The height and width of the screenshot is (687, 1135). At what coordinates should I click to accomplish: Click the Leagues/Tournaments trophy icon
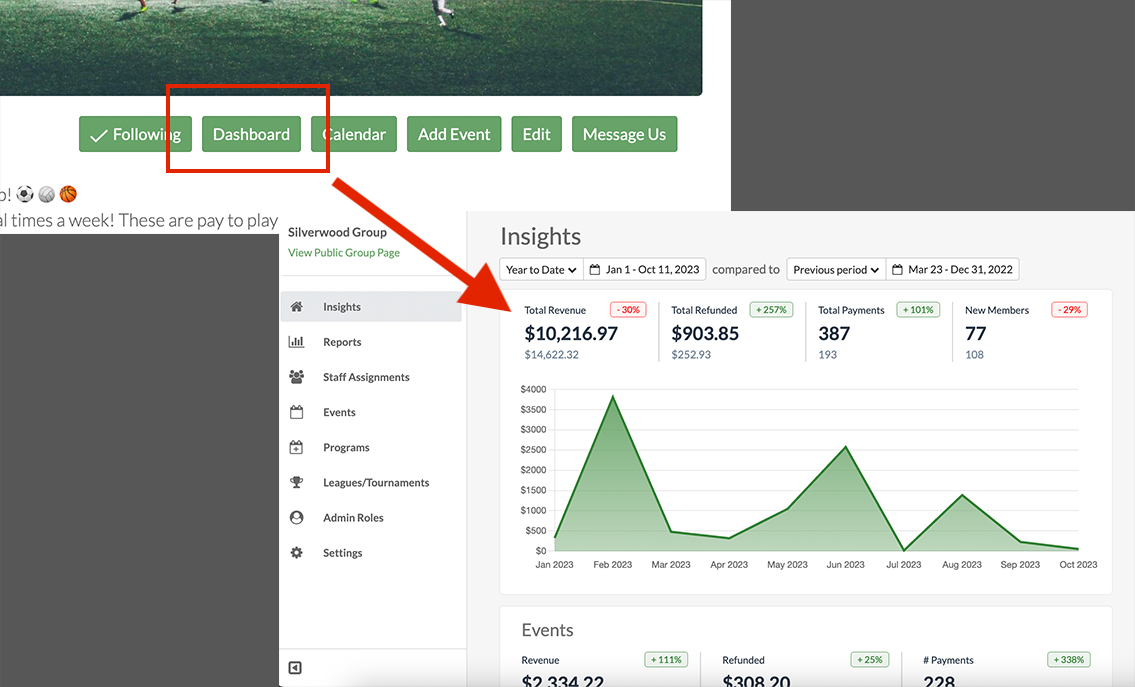296,482
